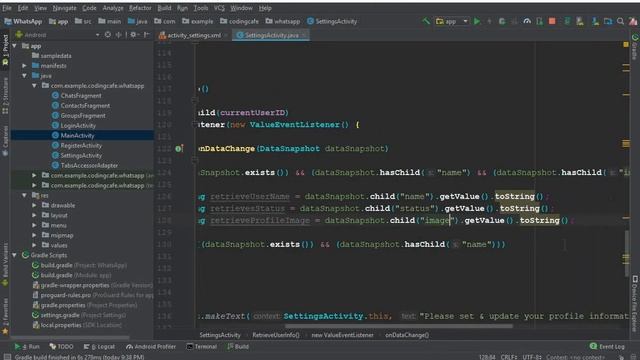Image resolution: width=640 pixels, height=360 pixels.
Task: Click the Project Structure icon beside the magnifier
Action: coord(608,21)
